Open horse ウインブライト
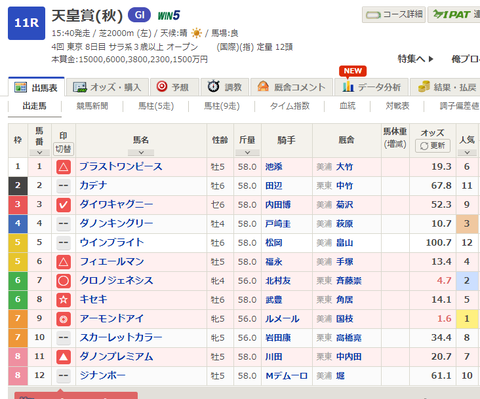 pos(111,243)
